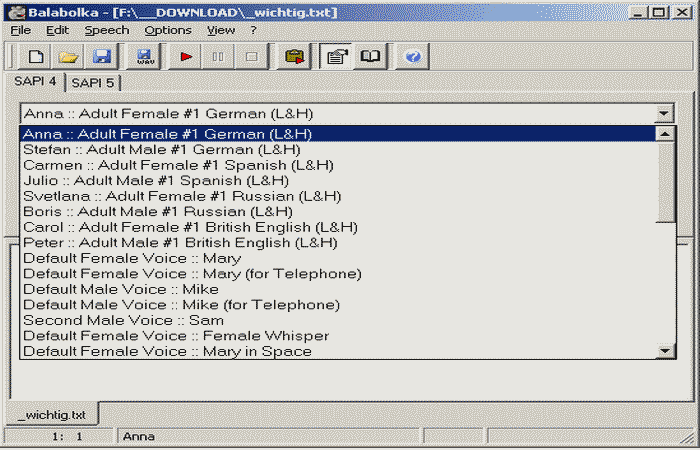This screenshot has width=700, height=450.
Task: Switch to the SAPI 5 tab
Action: pos(91,83)
